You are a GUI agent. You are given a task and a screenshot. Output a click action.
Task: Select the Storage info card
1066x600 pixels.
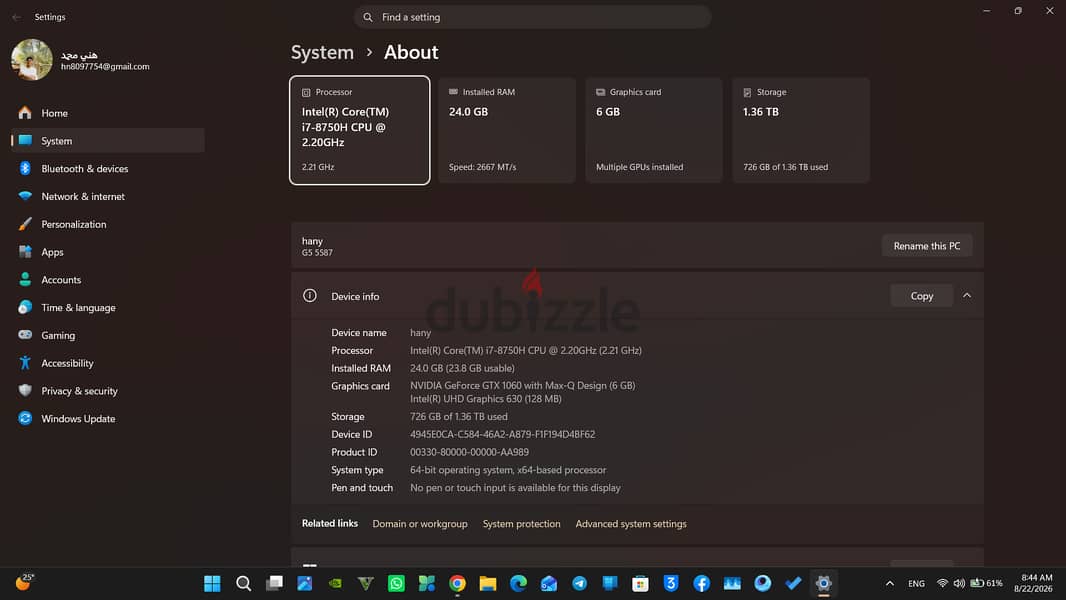(x=801, y=130)
